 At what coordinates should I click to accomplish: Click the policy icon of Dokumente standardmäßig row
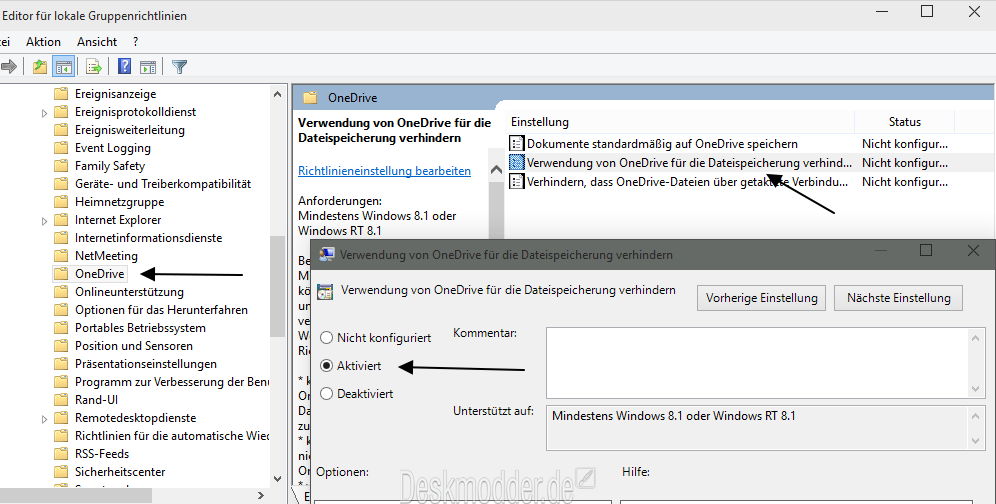pos(517,144)
